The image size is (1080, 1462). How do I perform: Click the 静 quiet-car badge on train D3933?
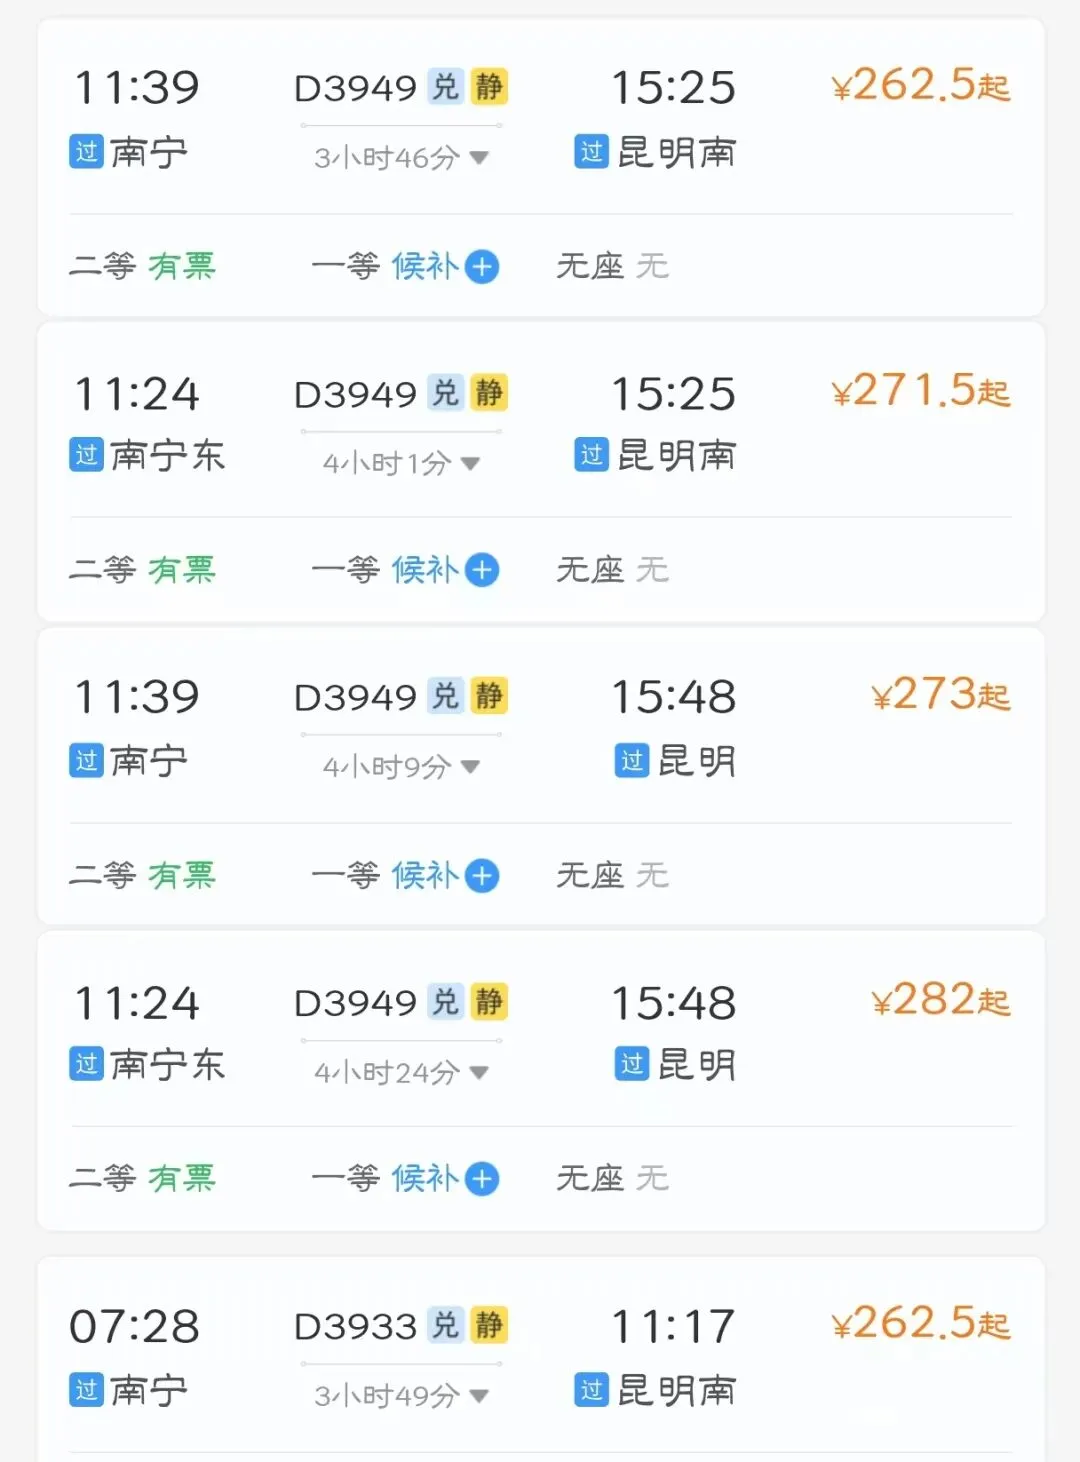coord(489,1326)
